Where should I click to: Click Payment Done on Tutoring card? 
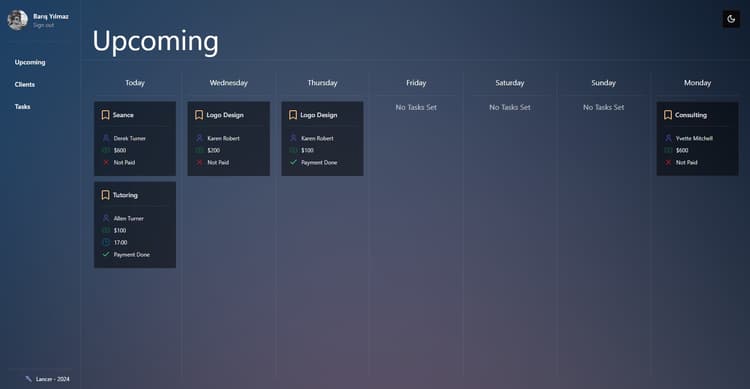click(x=132, y=255)
